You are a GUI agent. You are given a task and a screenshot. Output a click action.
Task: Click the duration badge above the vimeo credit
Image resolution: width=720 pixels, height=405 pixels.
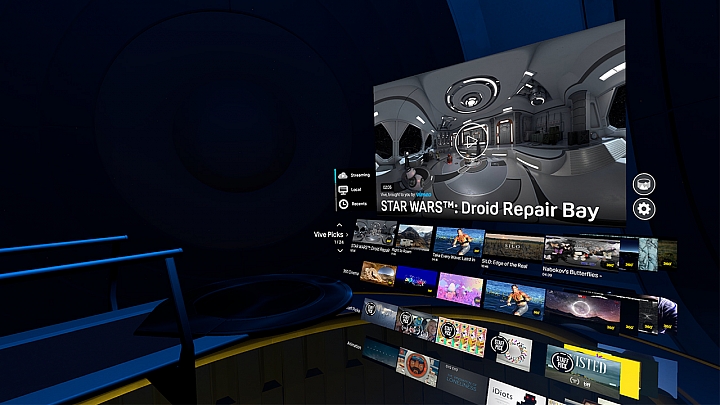pyautogui.click(x=387, y=187)
